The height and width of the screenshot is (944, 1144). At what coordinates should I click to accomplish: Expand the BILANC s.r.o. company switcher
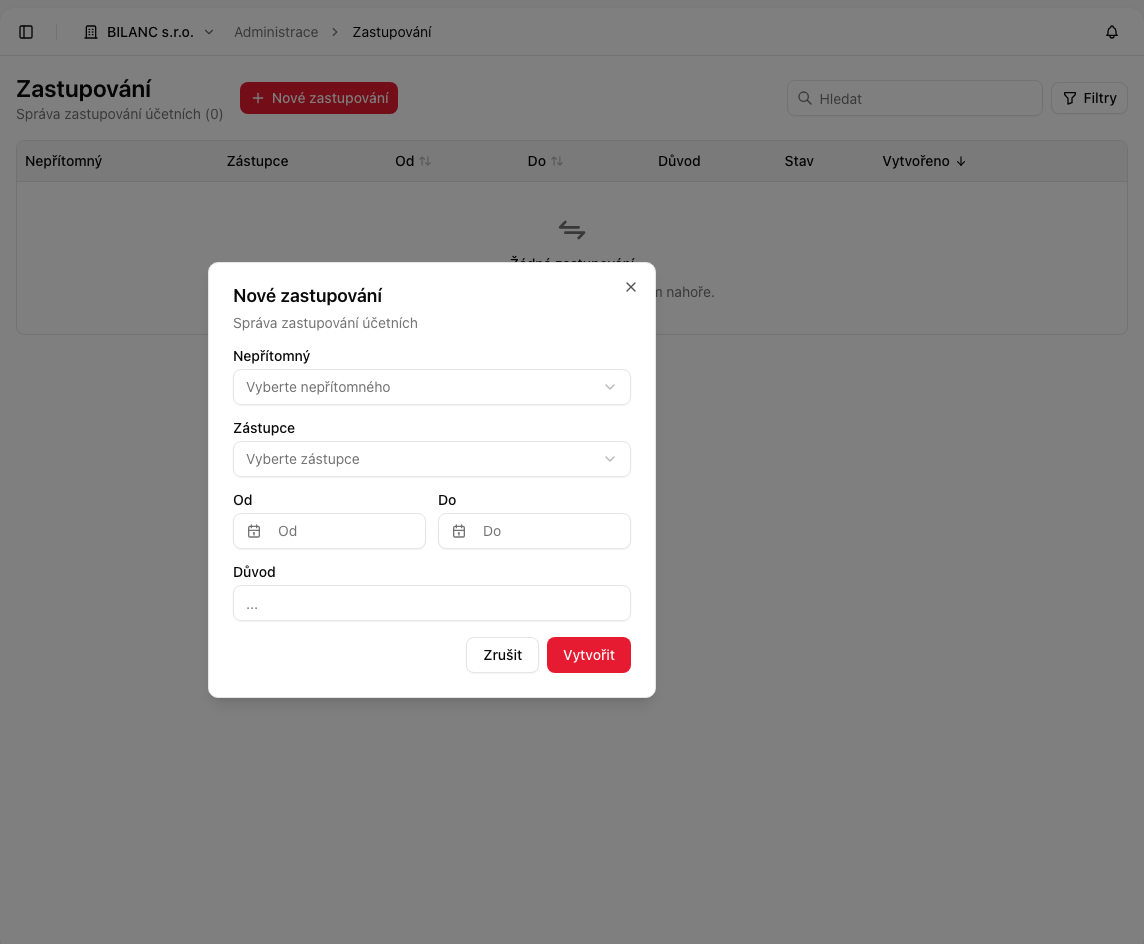(x=150, y=32)
